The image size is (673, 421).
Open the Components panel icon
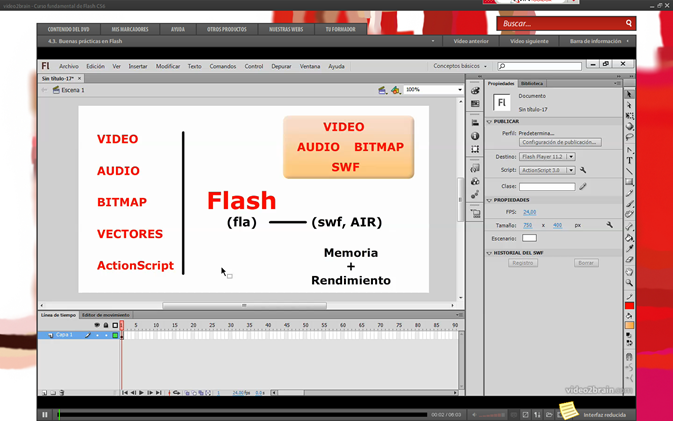pyautogui.click(x=475, y=182)
